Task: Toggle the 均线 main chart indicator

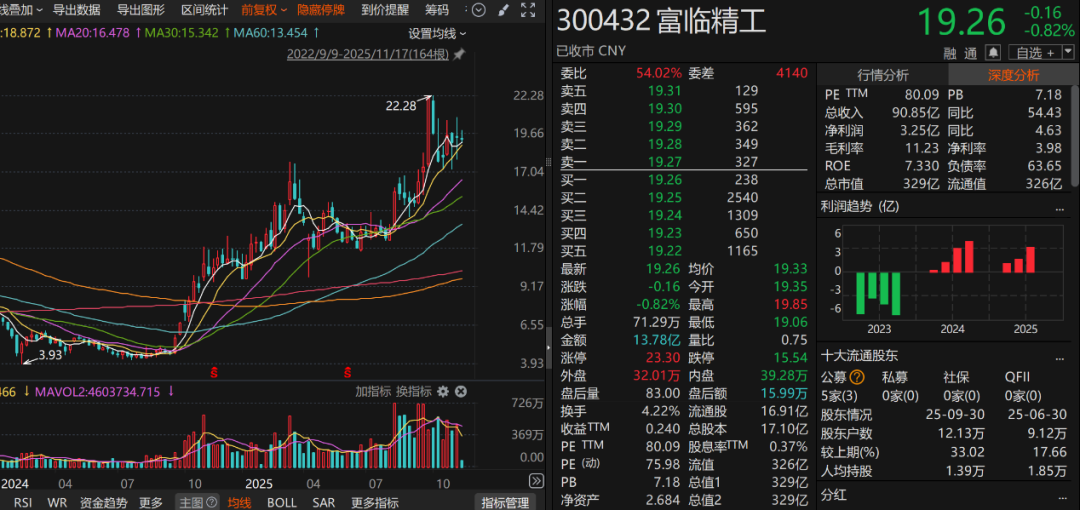Action: point(239,502)
